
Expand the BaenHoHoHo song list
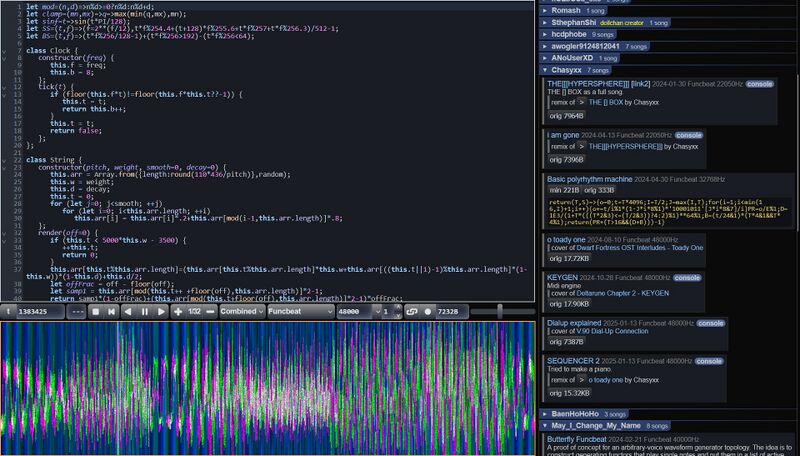[584, 414]
